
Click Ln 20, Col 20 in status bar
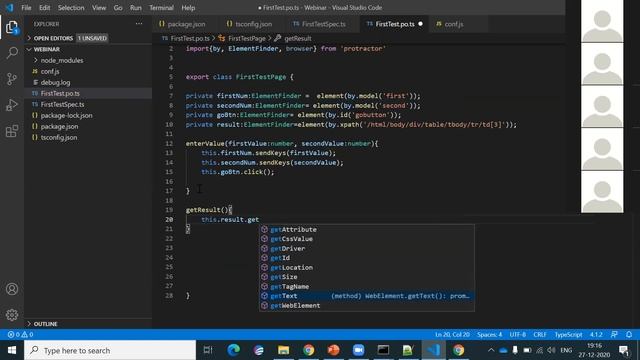[x=452, y=335]
